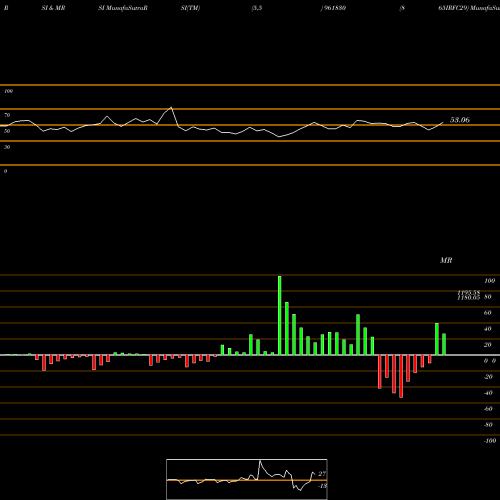
Task: Click the longest red MR histogram bar
Action: point(401,376)
